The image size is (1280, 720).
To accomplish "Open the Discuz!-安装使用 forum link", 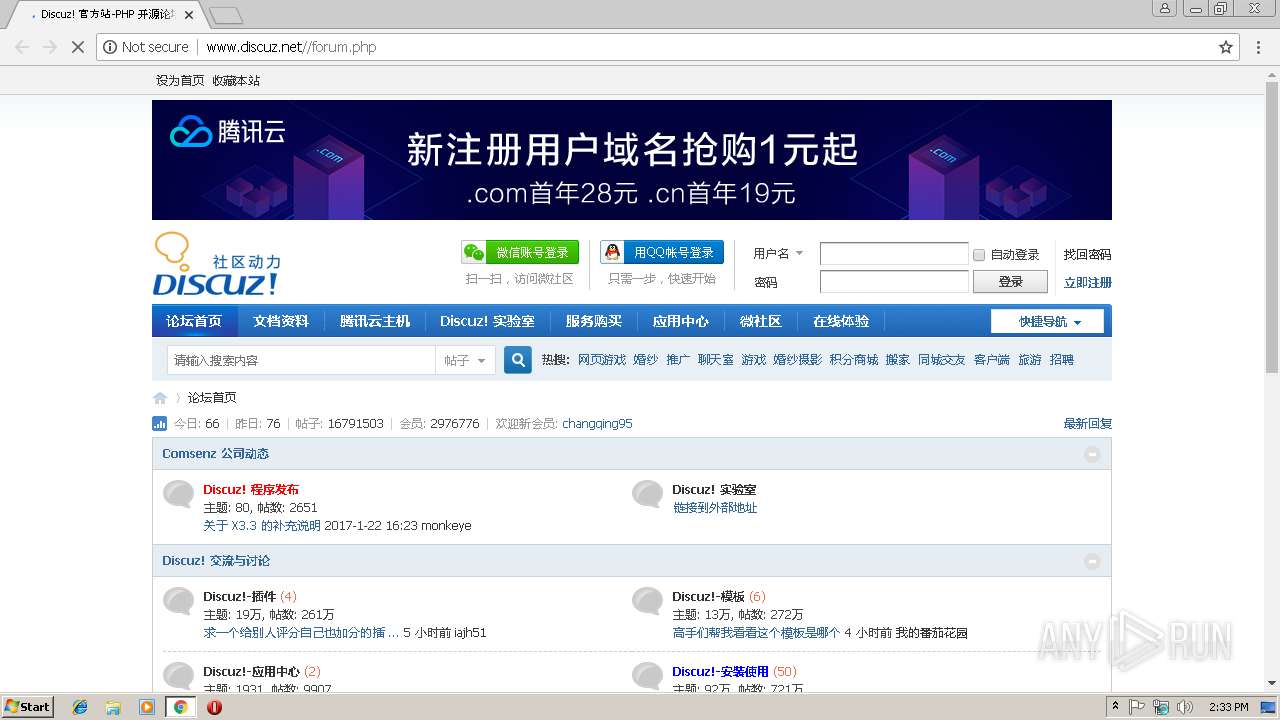I will click(x=720, y=672).
